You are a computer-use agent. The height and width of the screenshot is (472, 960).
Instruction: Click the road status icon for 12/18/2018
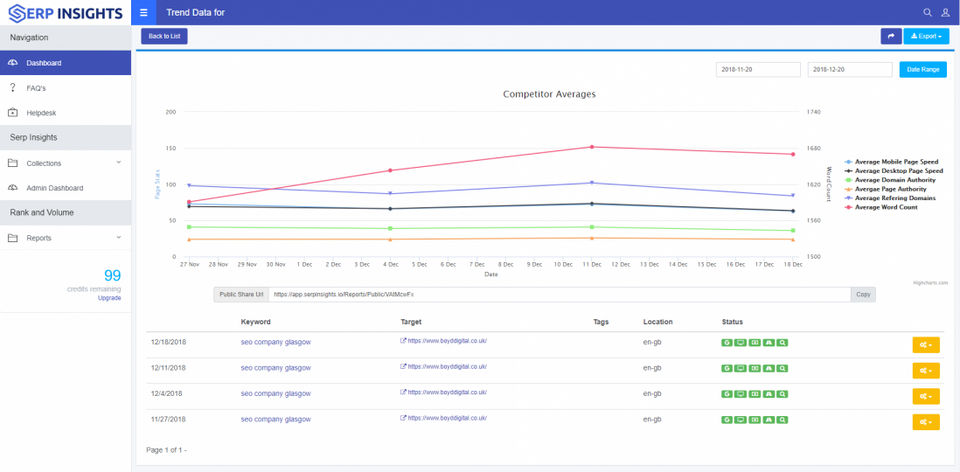(769, 342)
